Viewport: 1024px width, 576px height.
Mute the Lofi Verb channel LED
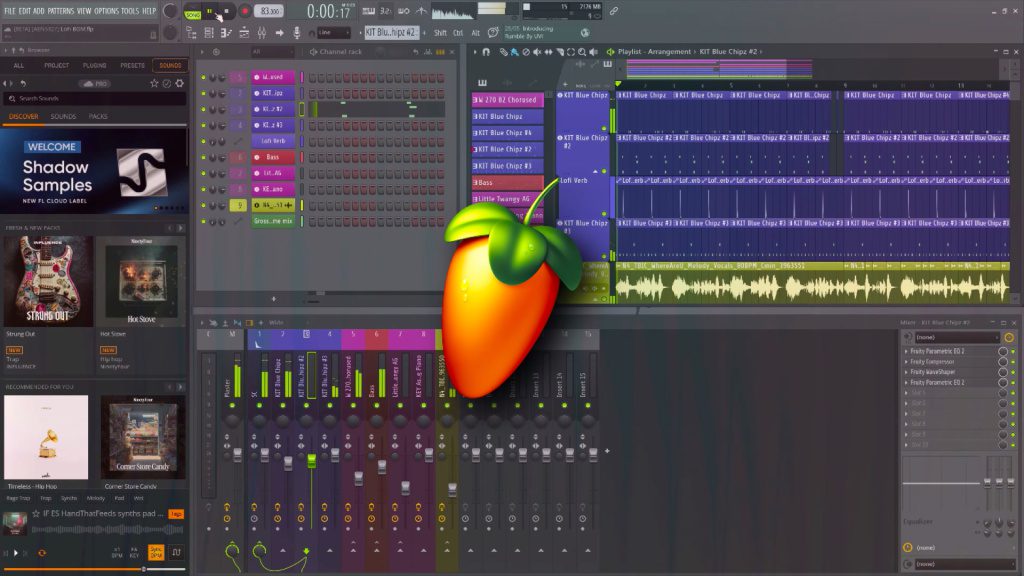[203, 141]
